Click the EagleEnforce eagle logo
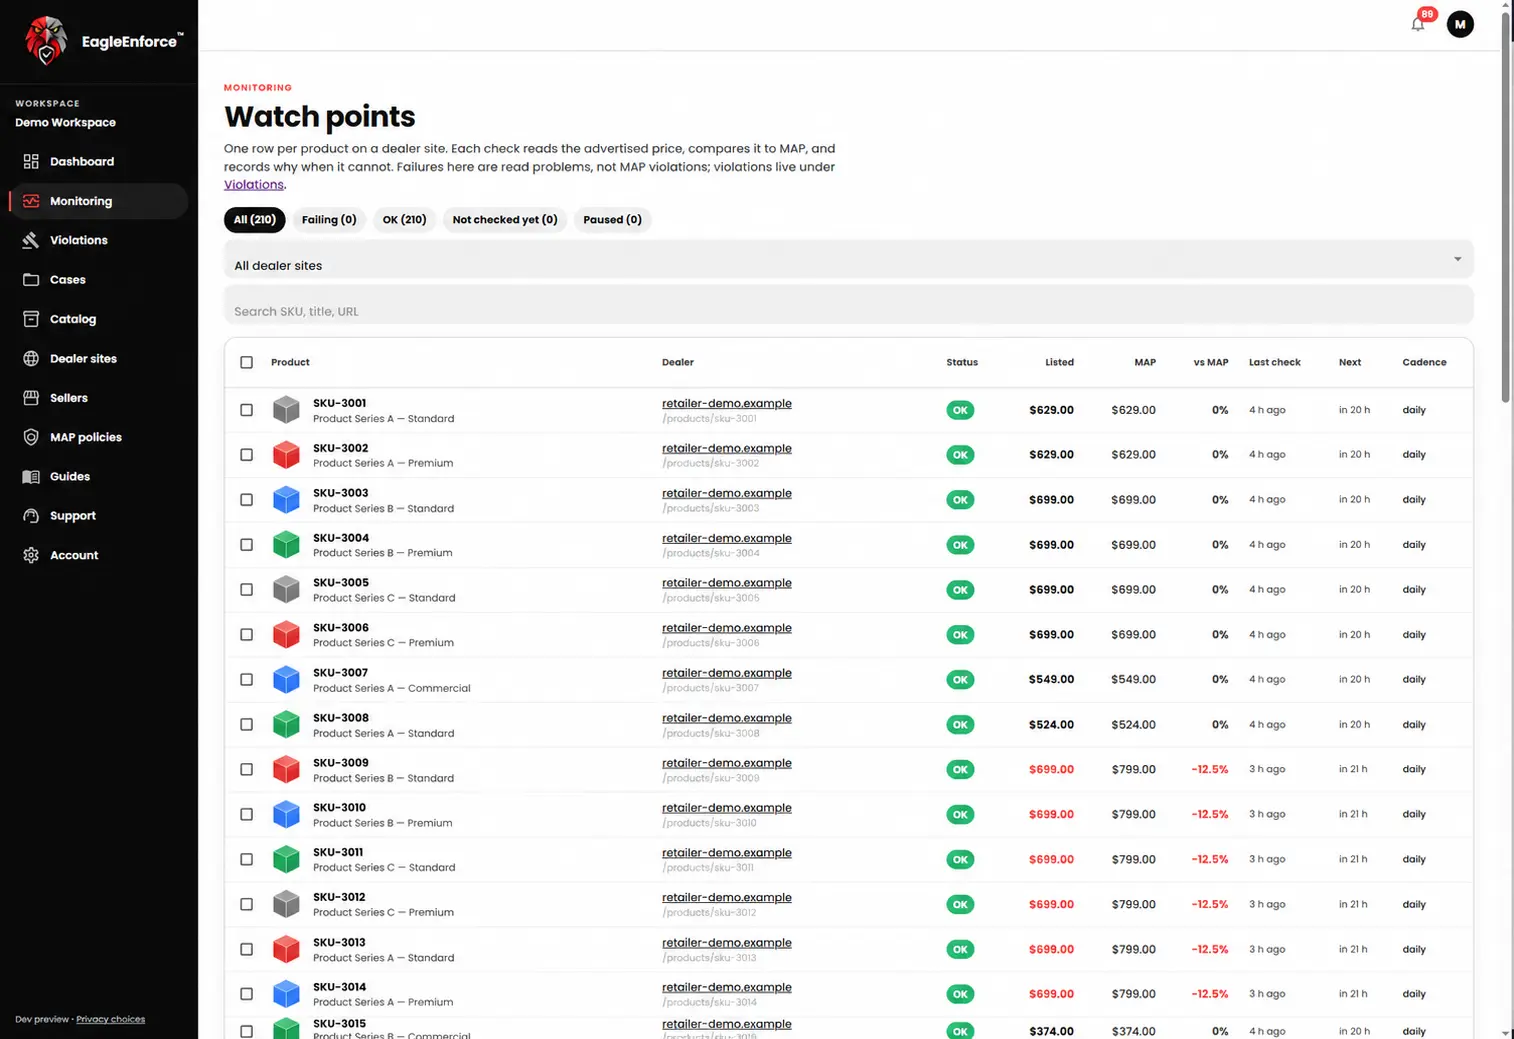The image size is (1514, 1039). coord(46,41)
